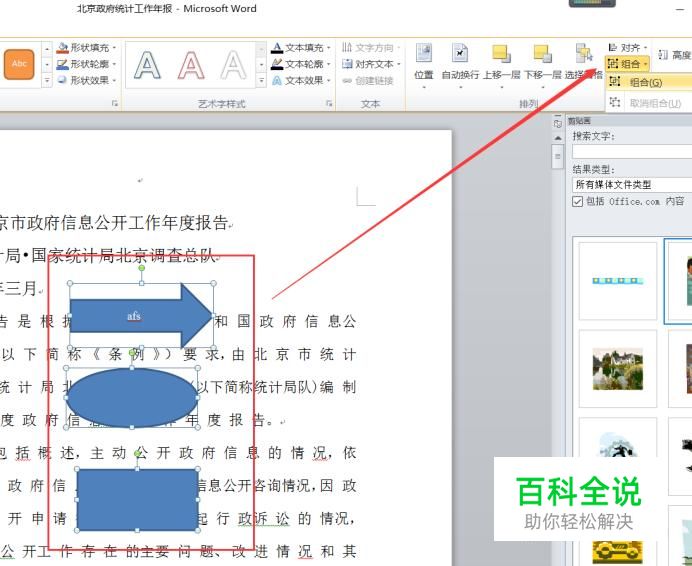The height and width of the screenshot is (566, 692).
Task: Expand the WordArt styles gallery
Action: tap(261, 81)
